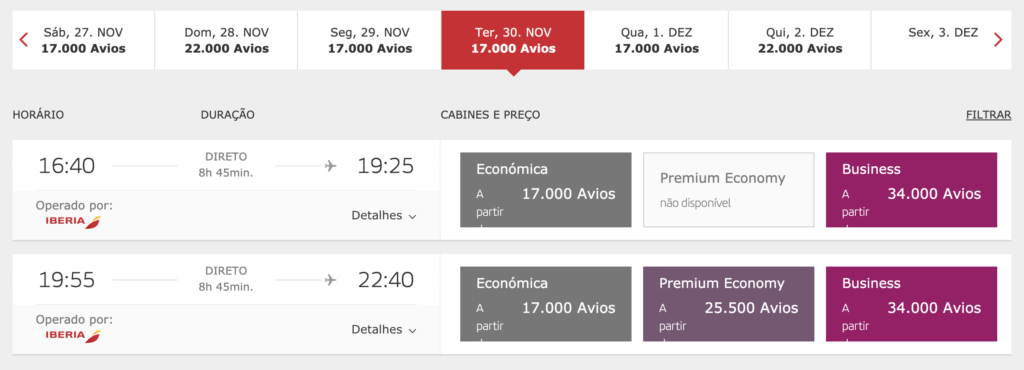
Task: Open the FILTRAR link
Action: 988,115
